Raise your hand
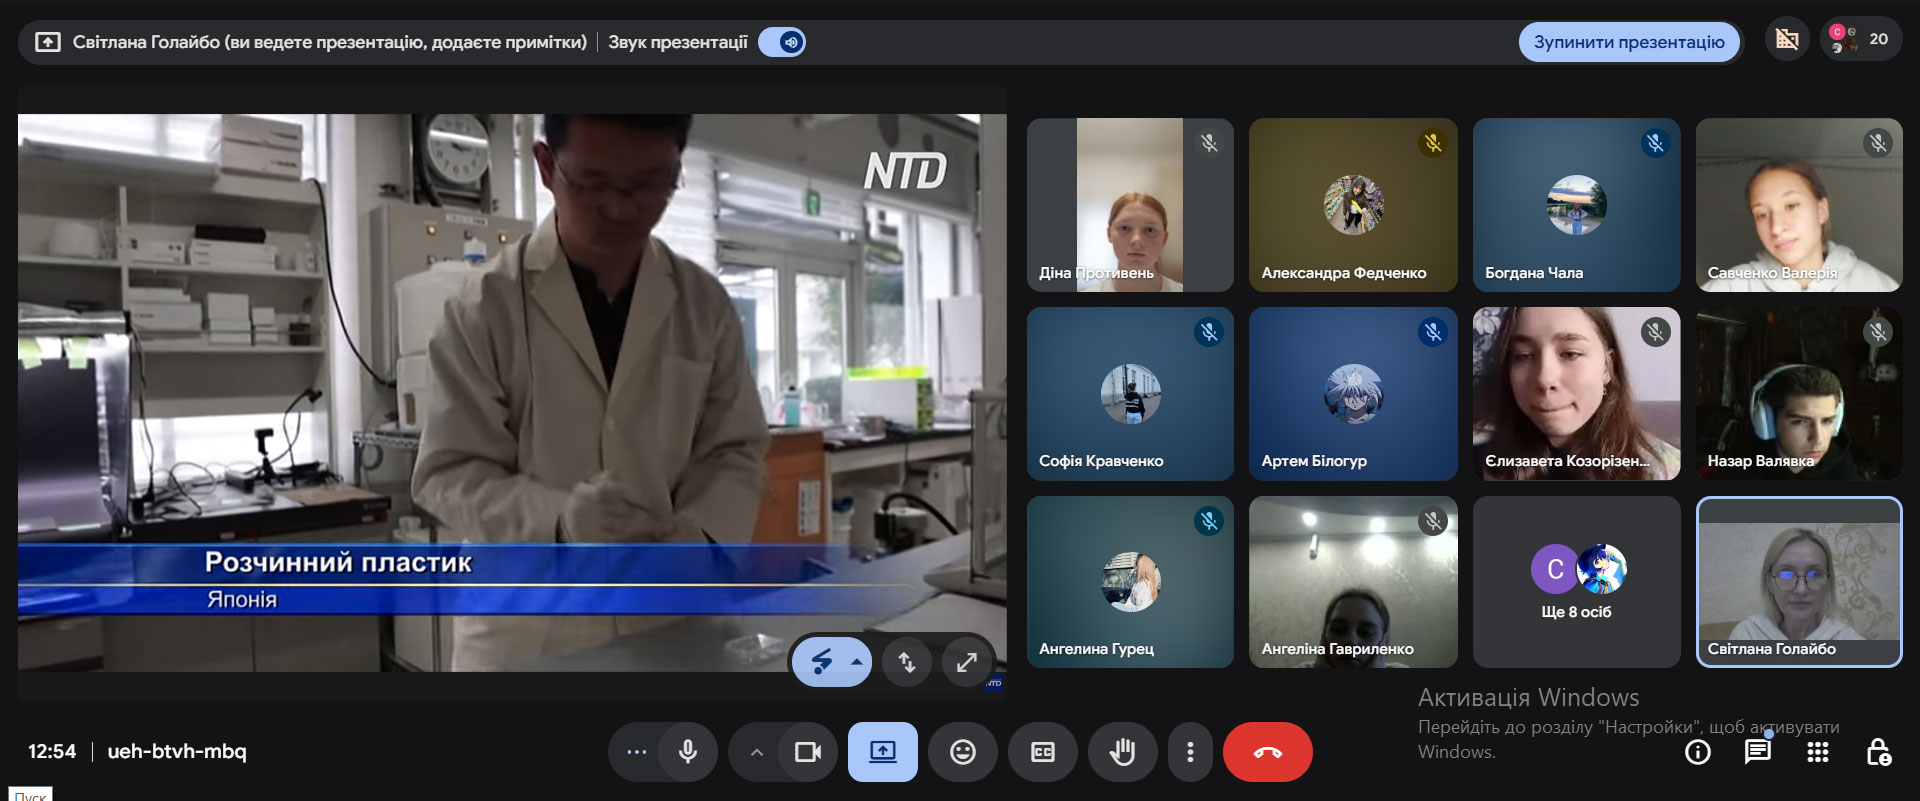 [1122, 752]
